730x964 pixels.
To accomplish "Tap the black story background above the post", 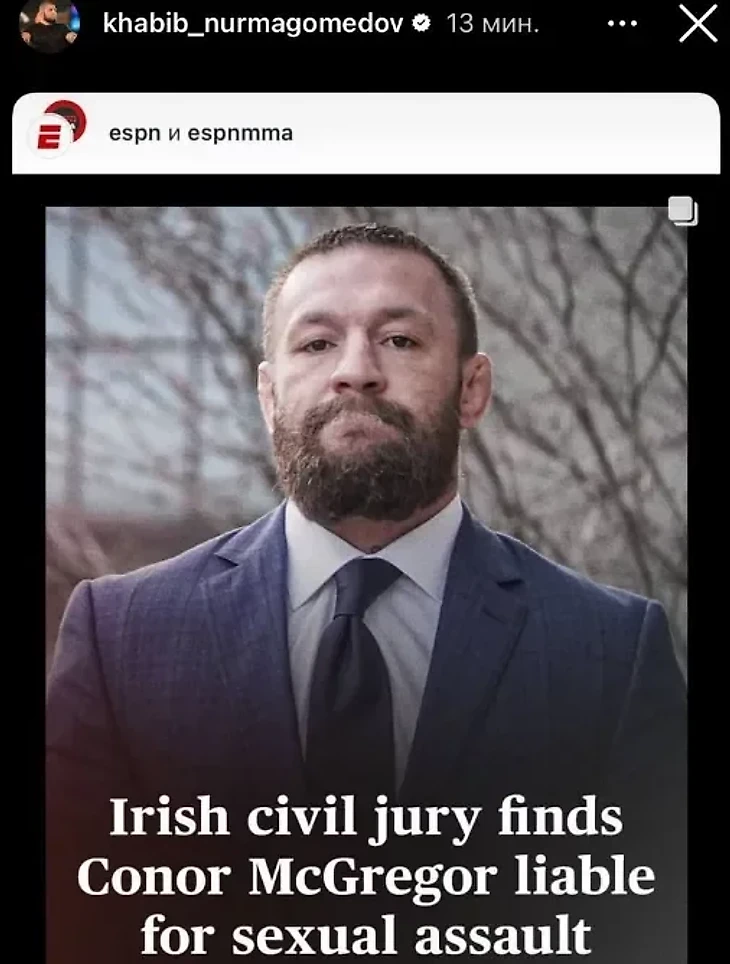I will (366, 71).
